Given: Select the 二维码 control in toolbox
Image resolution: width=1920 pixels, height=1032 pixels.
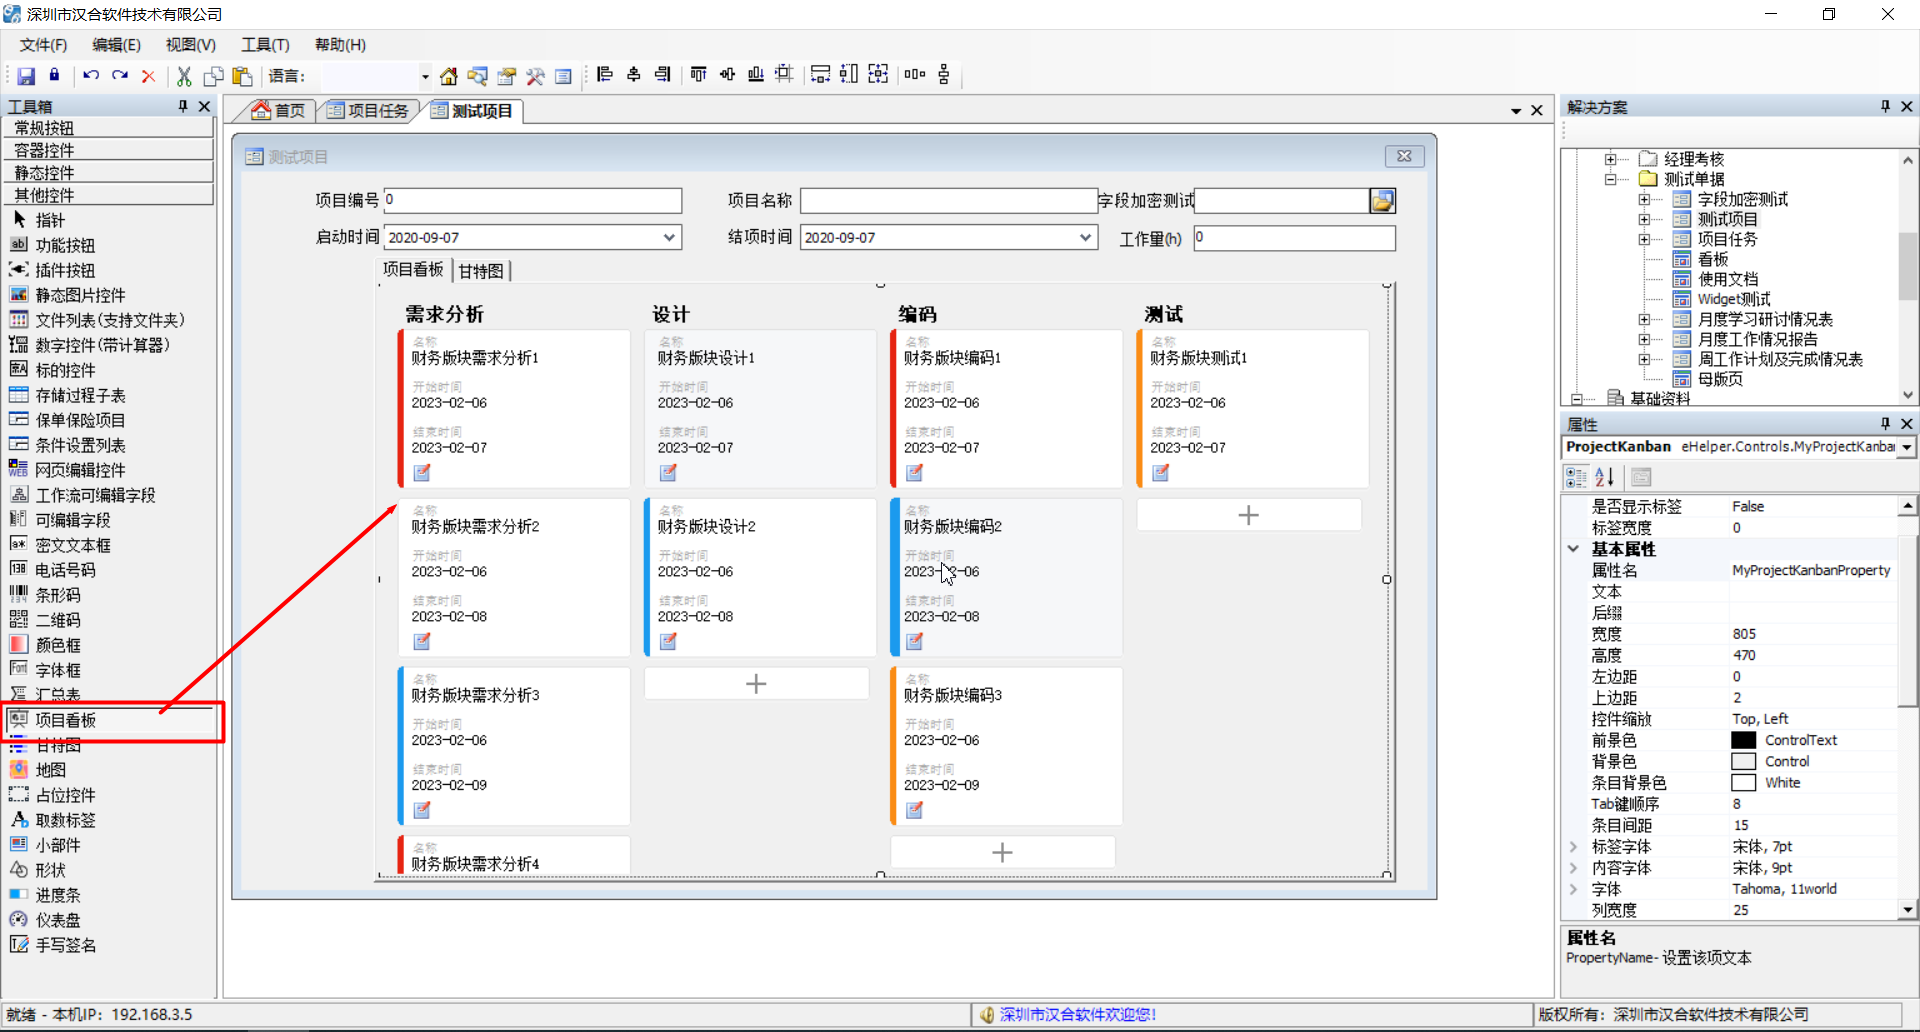Looking at the screenshot, I should coord(58,620).
